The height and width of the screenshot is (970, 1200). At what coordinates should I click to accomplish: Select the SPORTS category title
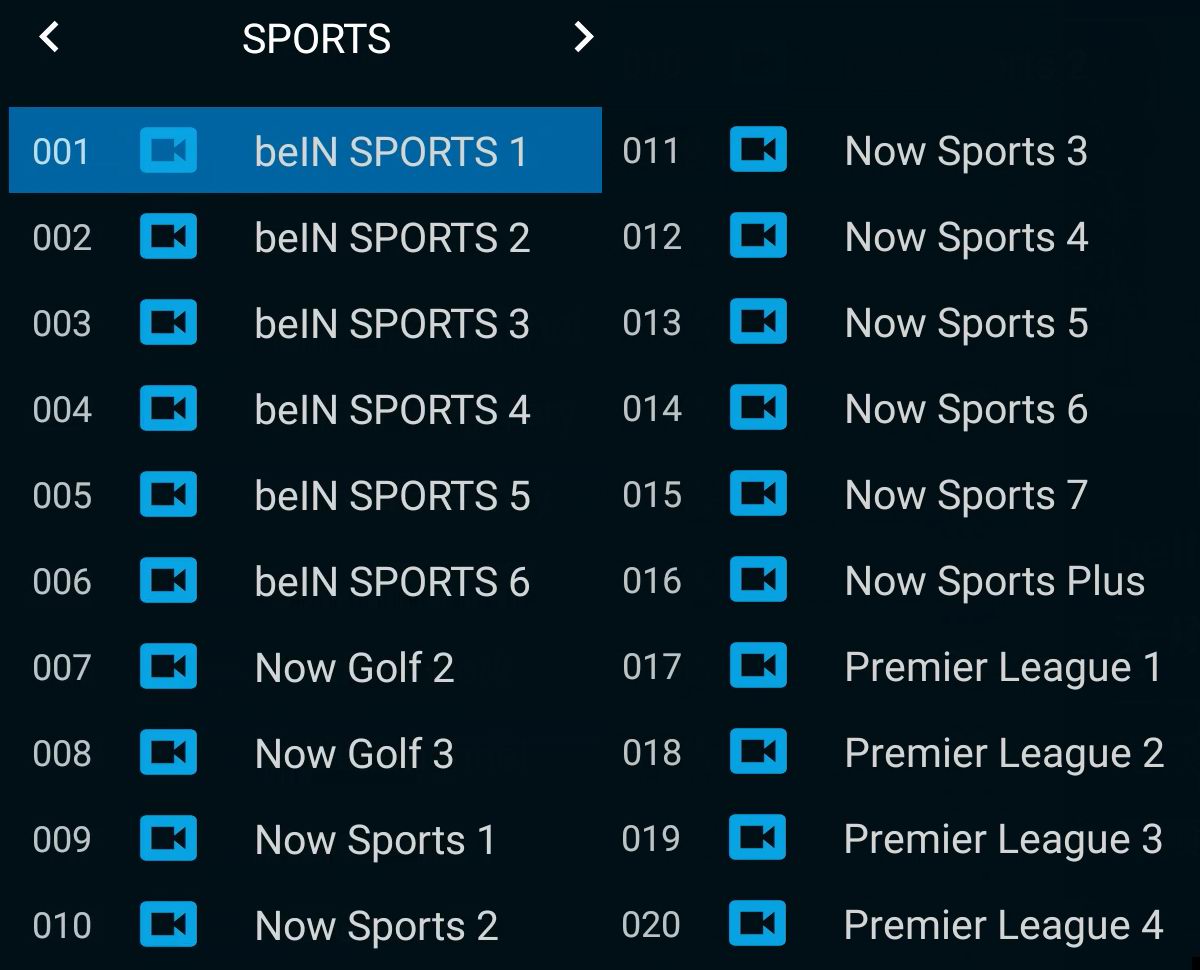(x=316, y=39)
